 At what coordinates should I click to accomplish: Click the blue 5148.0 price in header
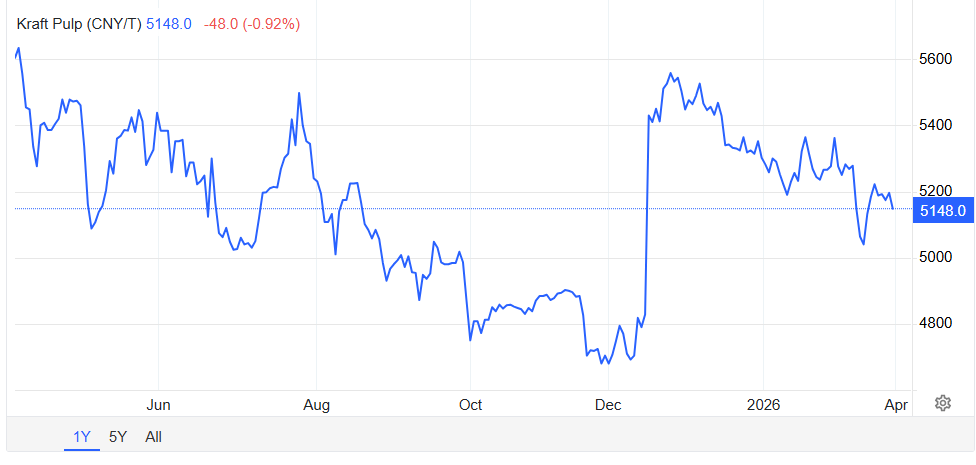(169, 23)
